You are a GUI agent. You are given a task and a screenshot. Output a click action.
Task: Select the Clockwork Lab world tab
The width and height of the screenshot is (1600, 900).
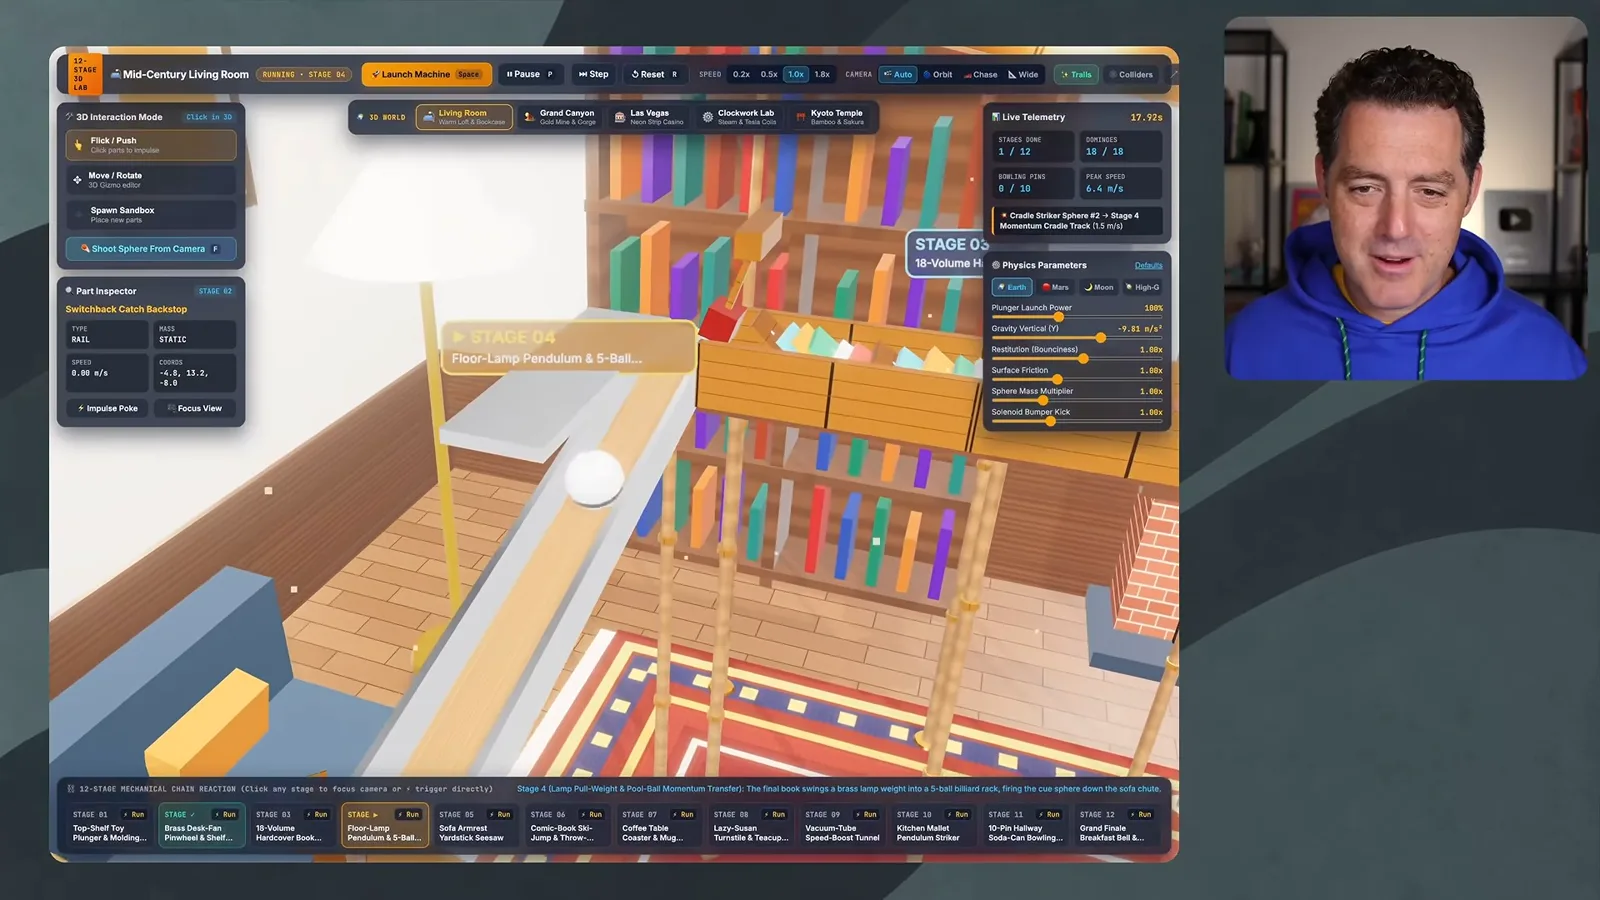[x=739, y=117]
